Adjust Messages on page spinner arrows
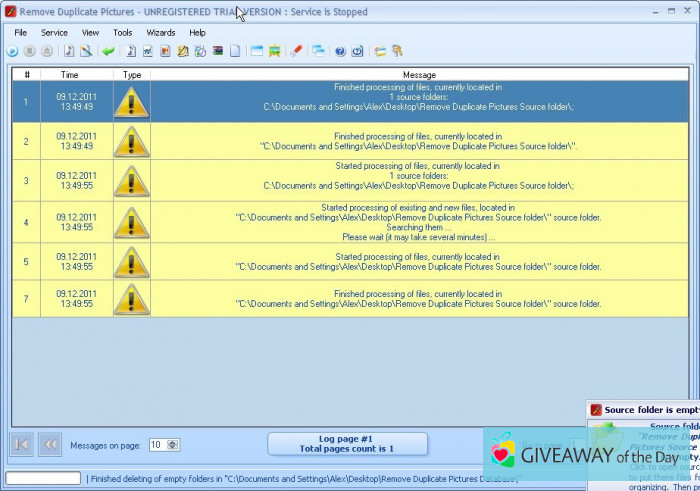 click(x=174, y=445)
